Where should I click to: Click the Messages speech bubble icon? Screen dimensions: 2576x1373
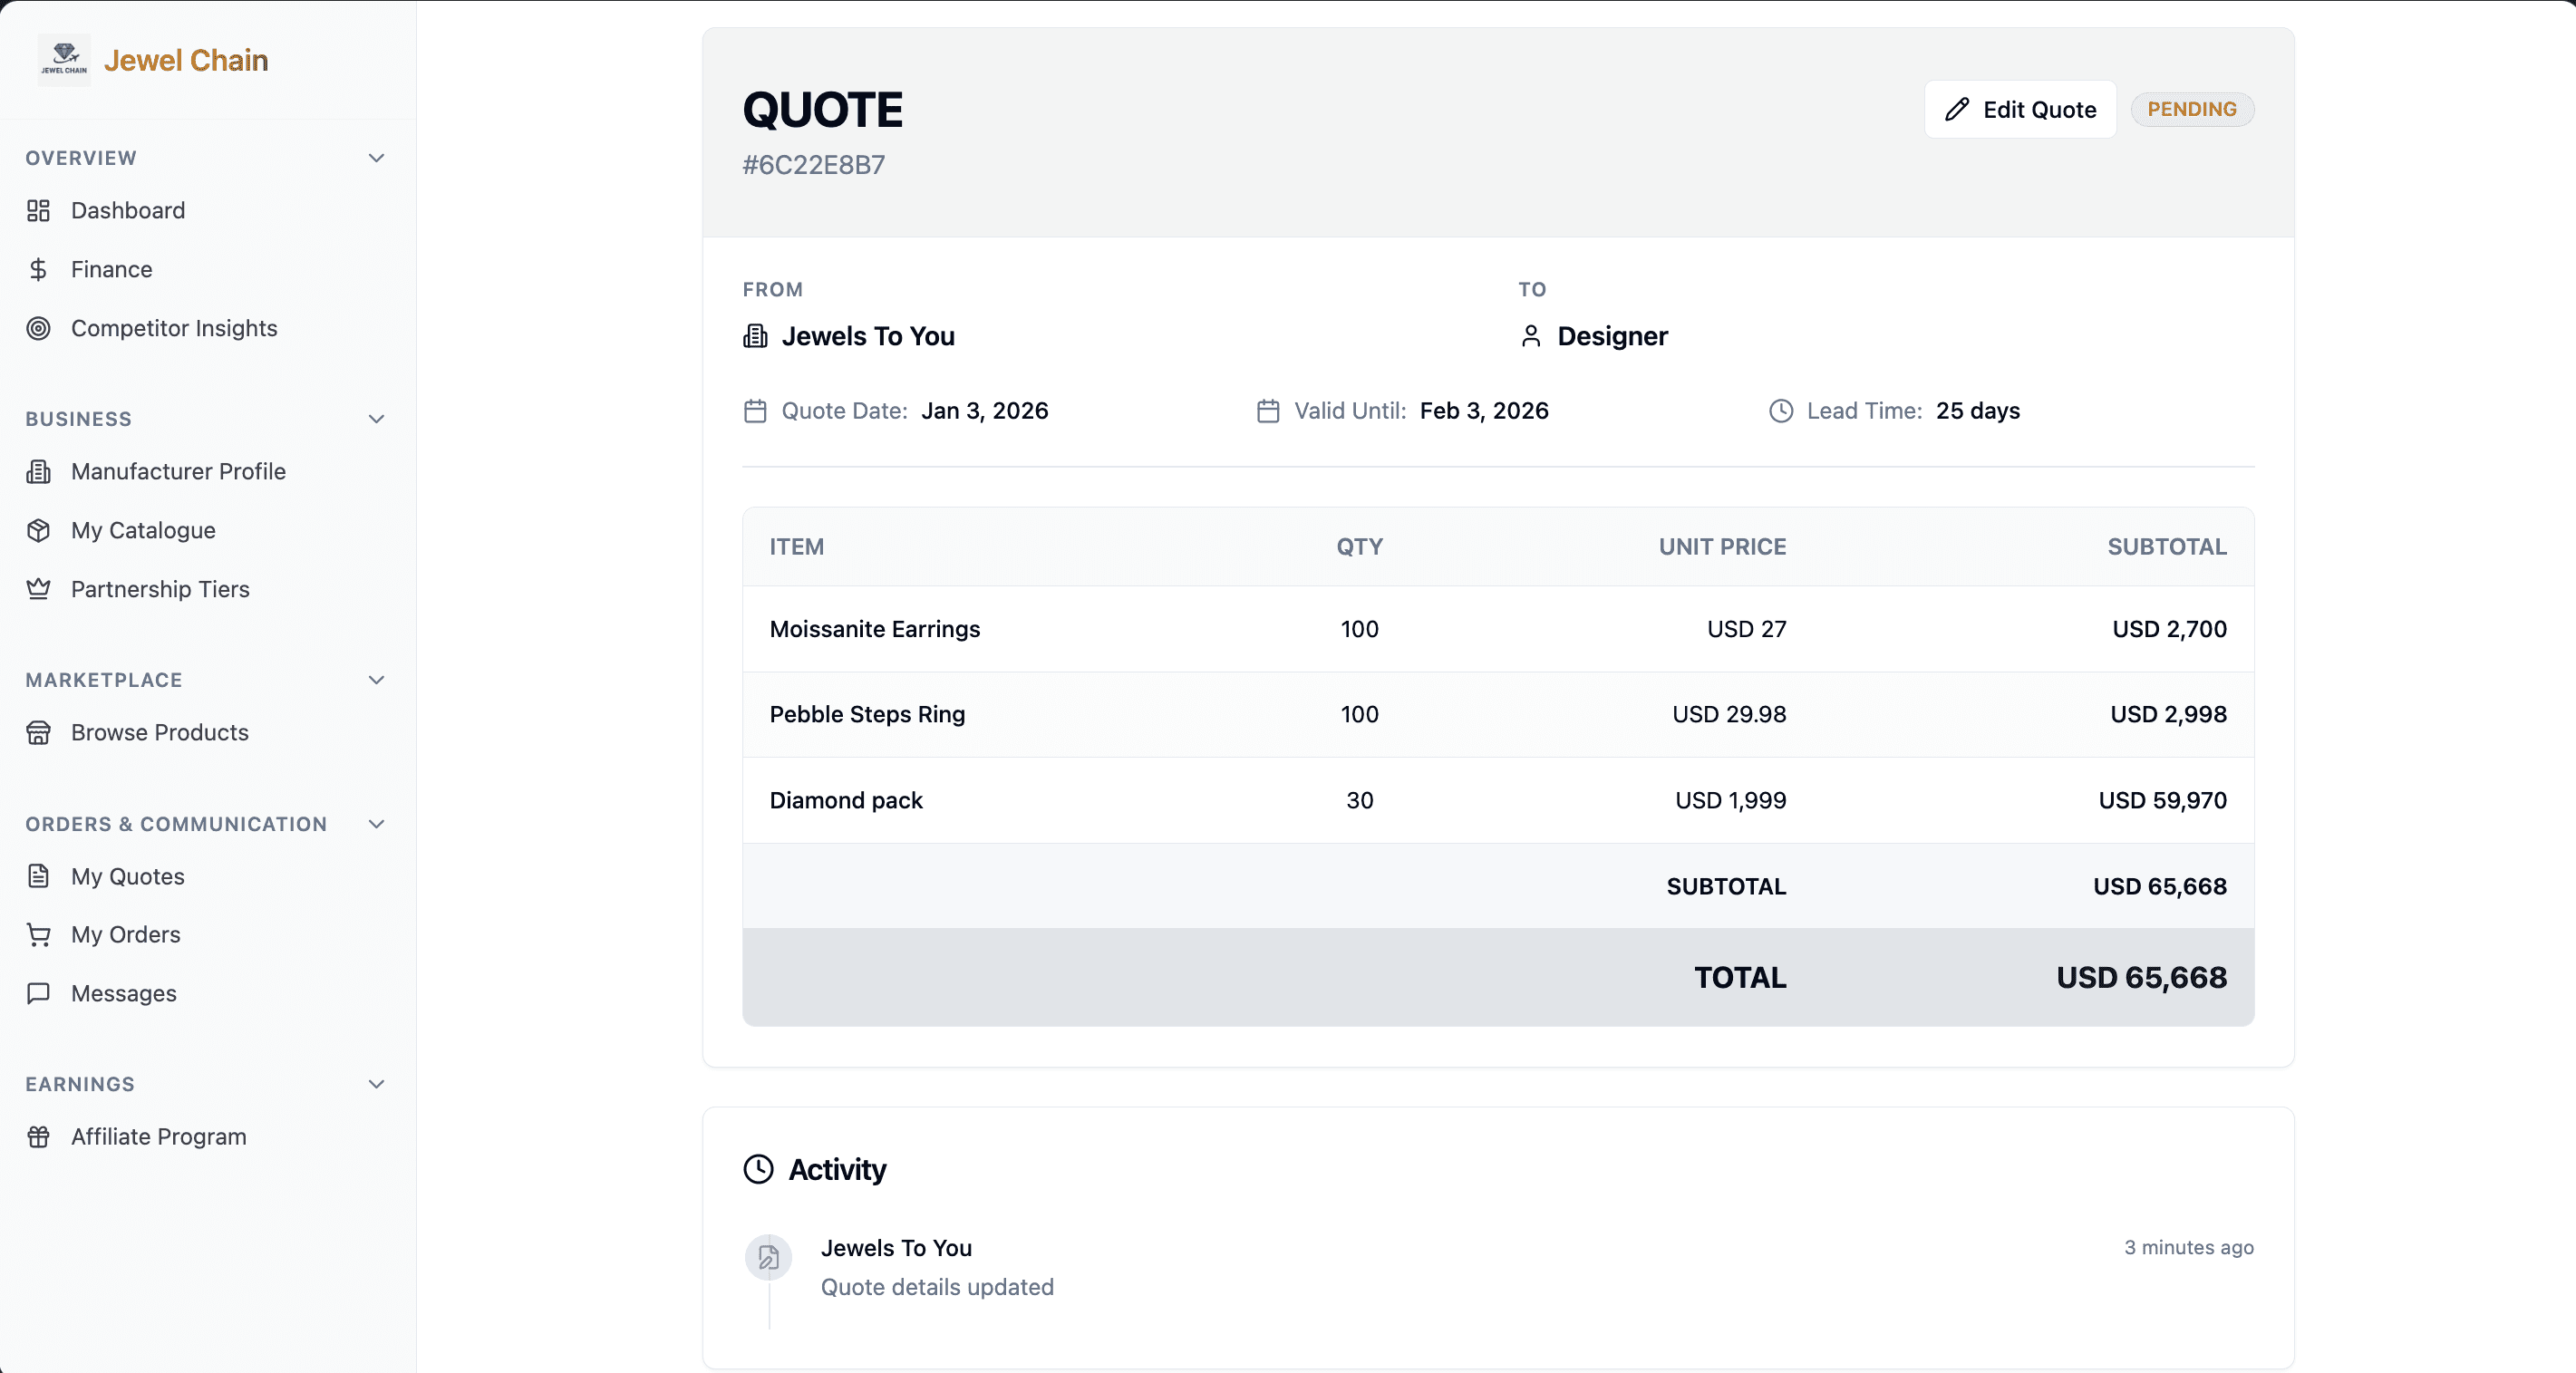coord(38,994)
